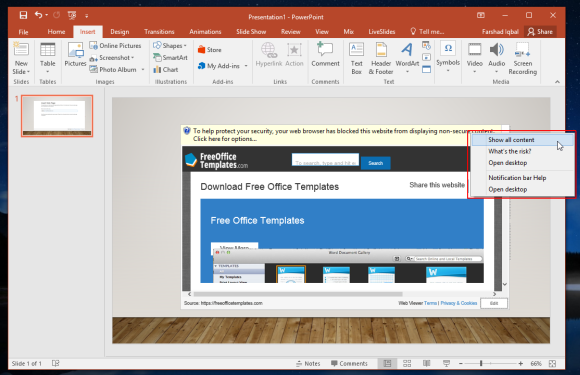Switch to Normal view in status bar
Image resolution: width=580 pixels, height=375 pixels.
(387, 364)
